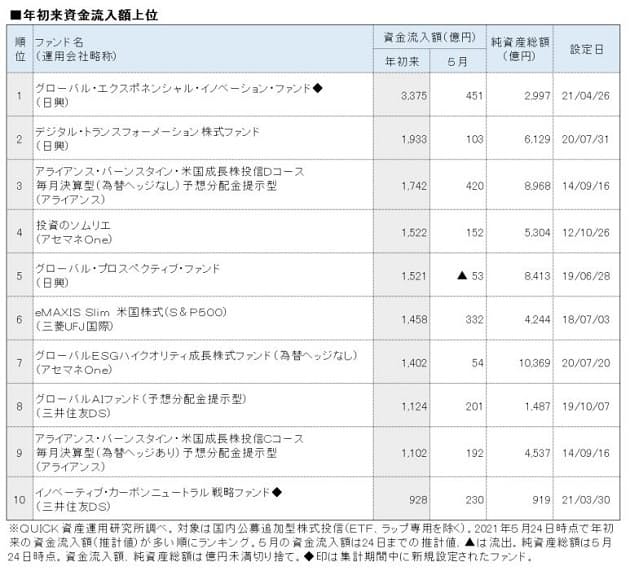
Task: Select fund イノベーティブ・カーボンニュートラル戦略ファンド
Action: (153, 492)
